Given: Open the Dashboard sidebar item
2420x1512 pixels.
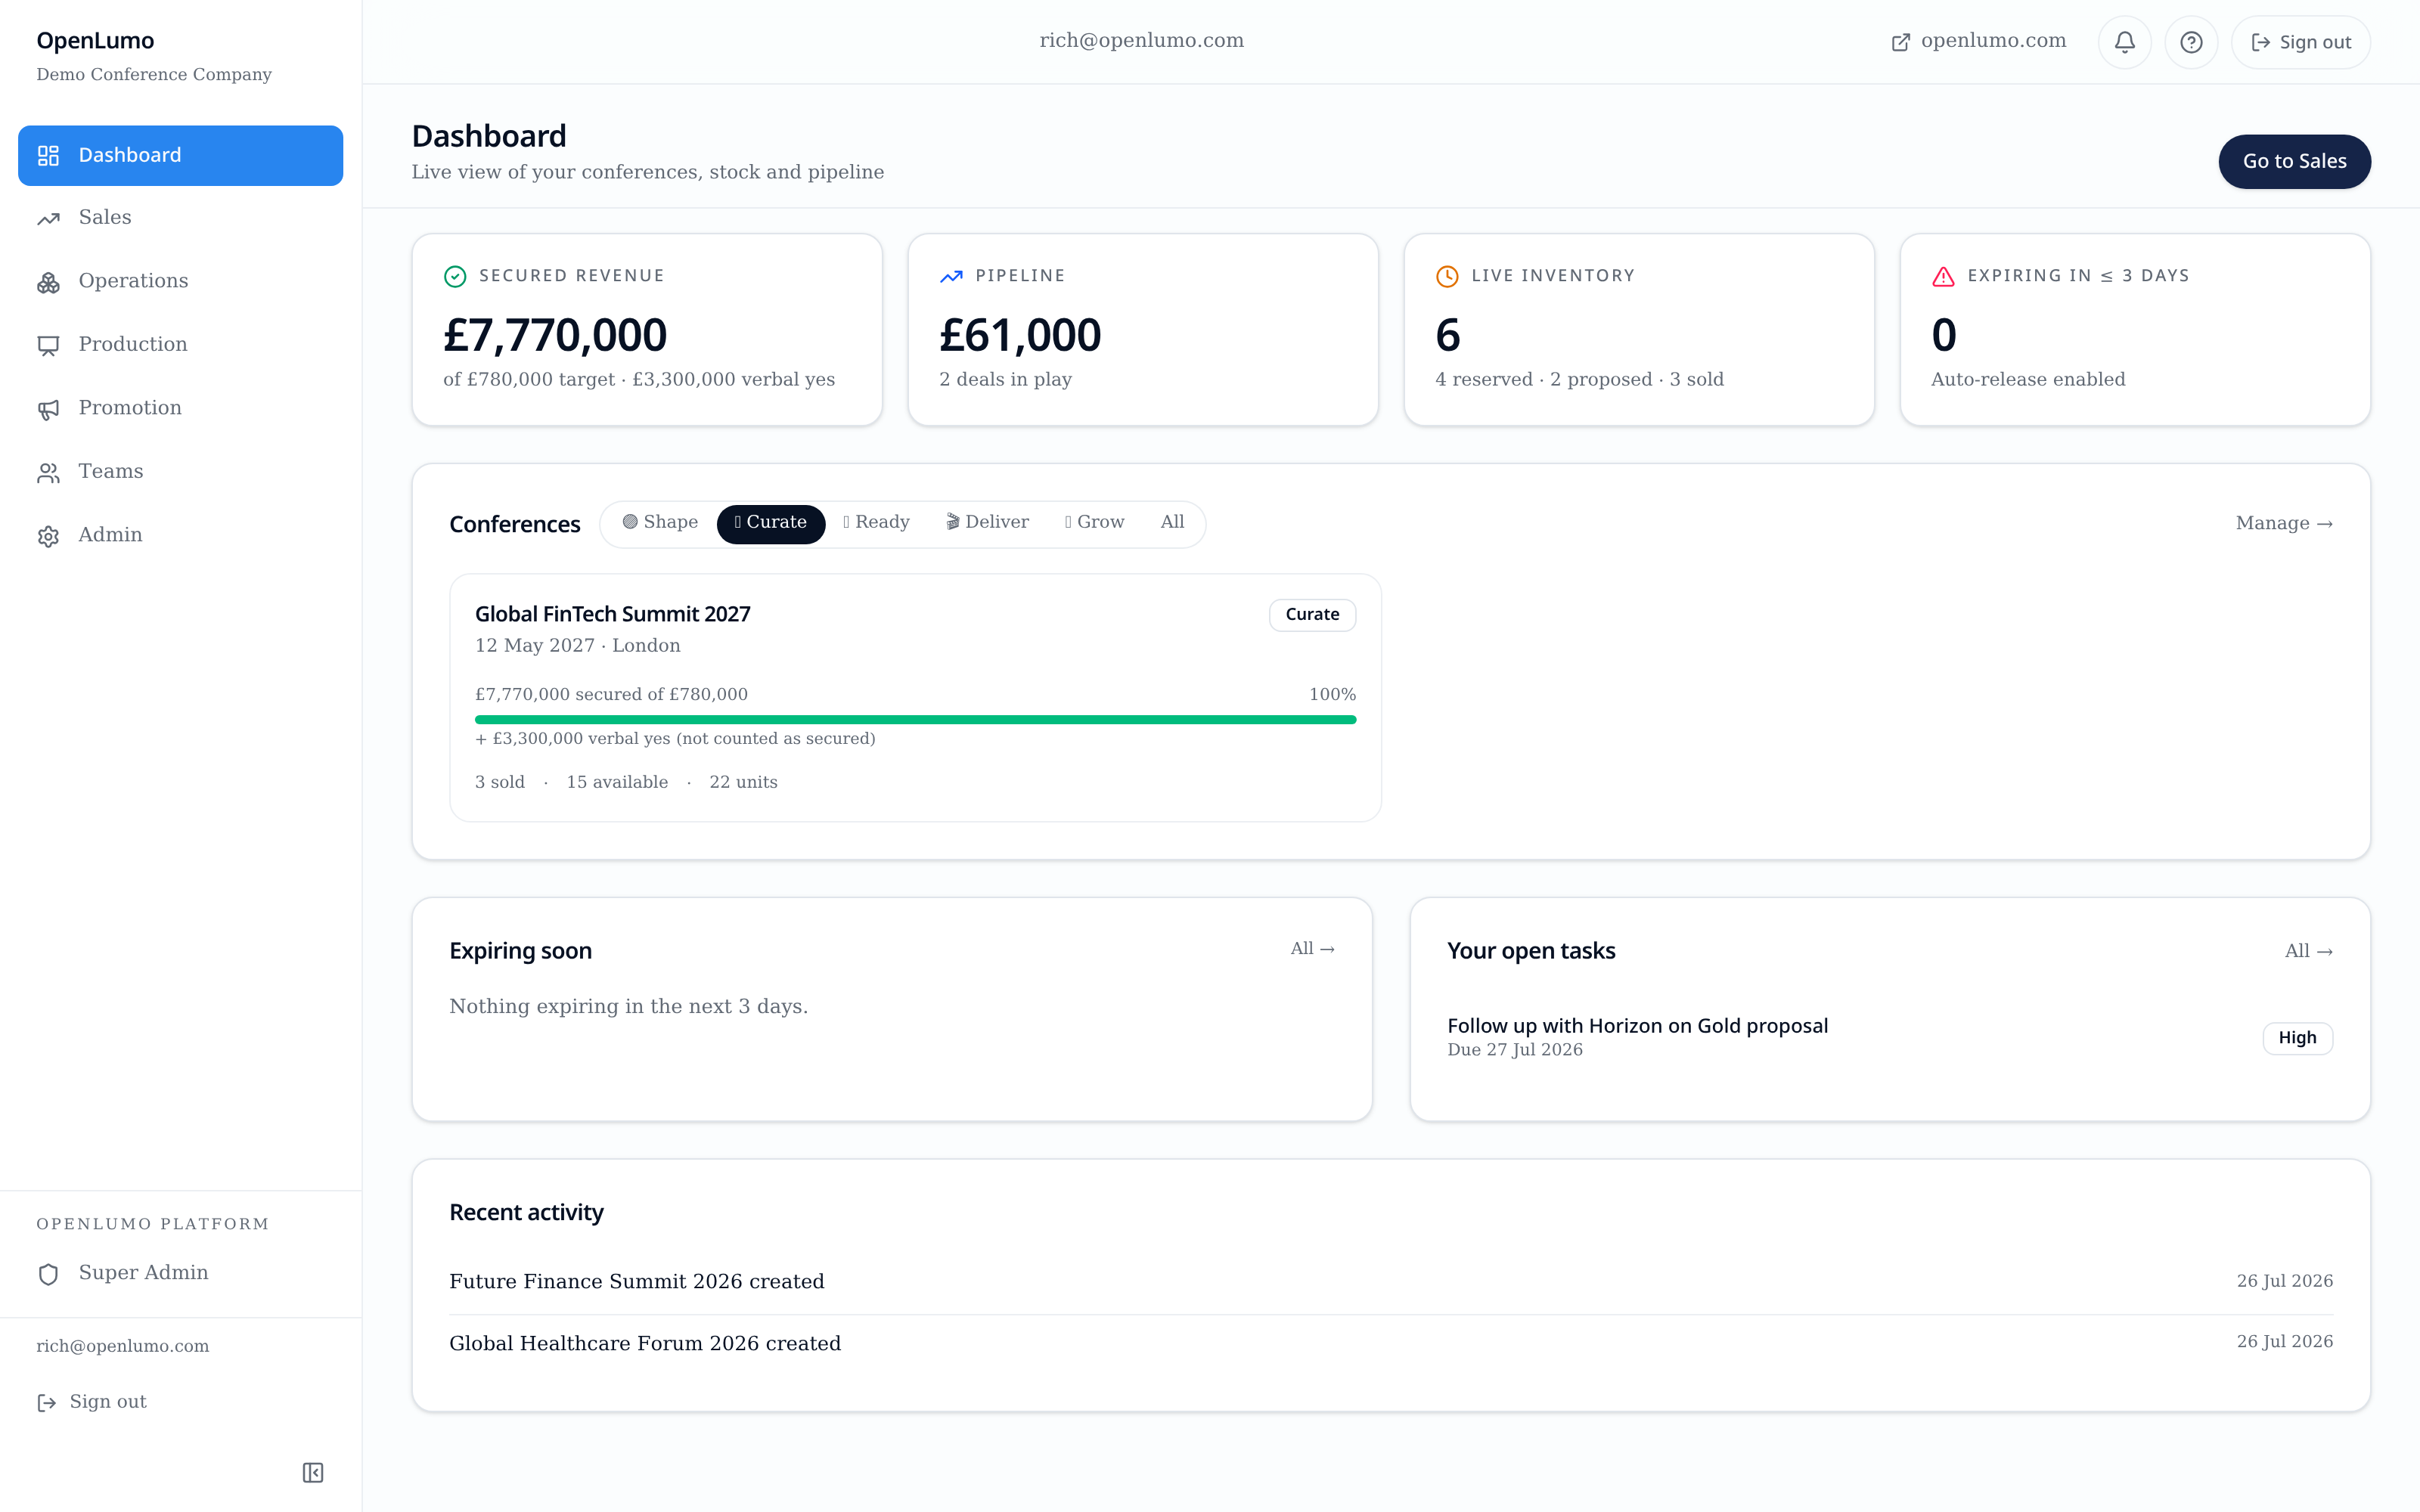Looking at the screenshot, I should (x=180, y=155).
